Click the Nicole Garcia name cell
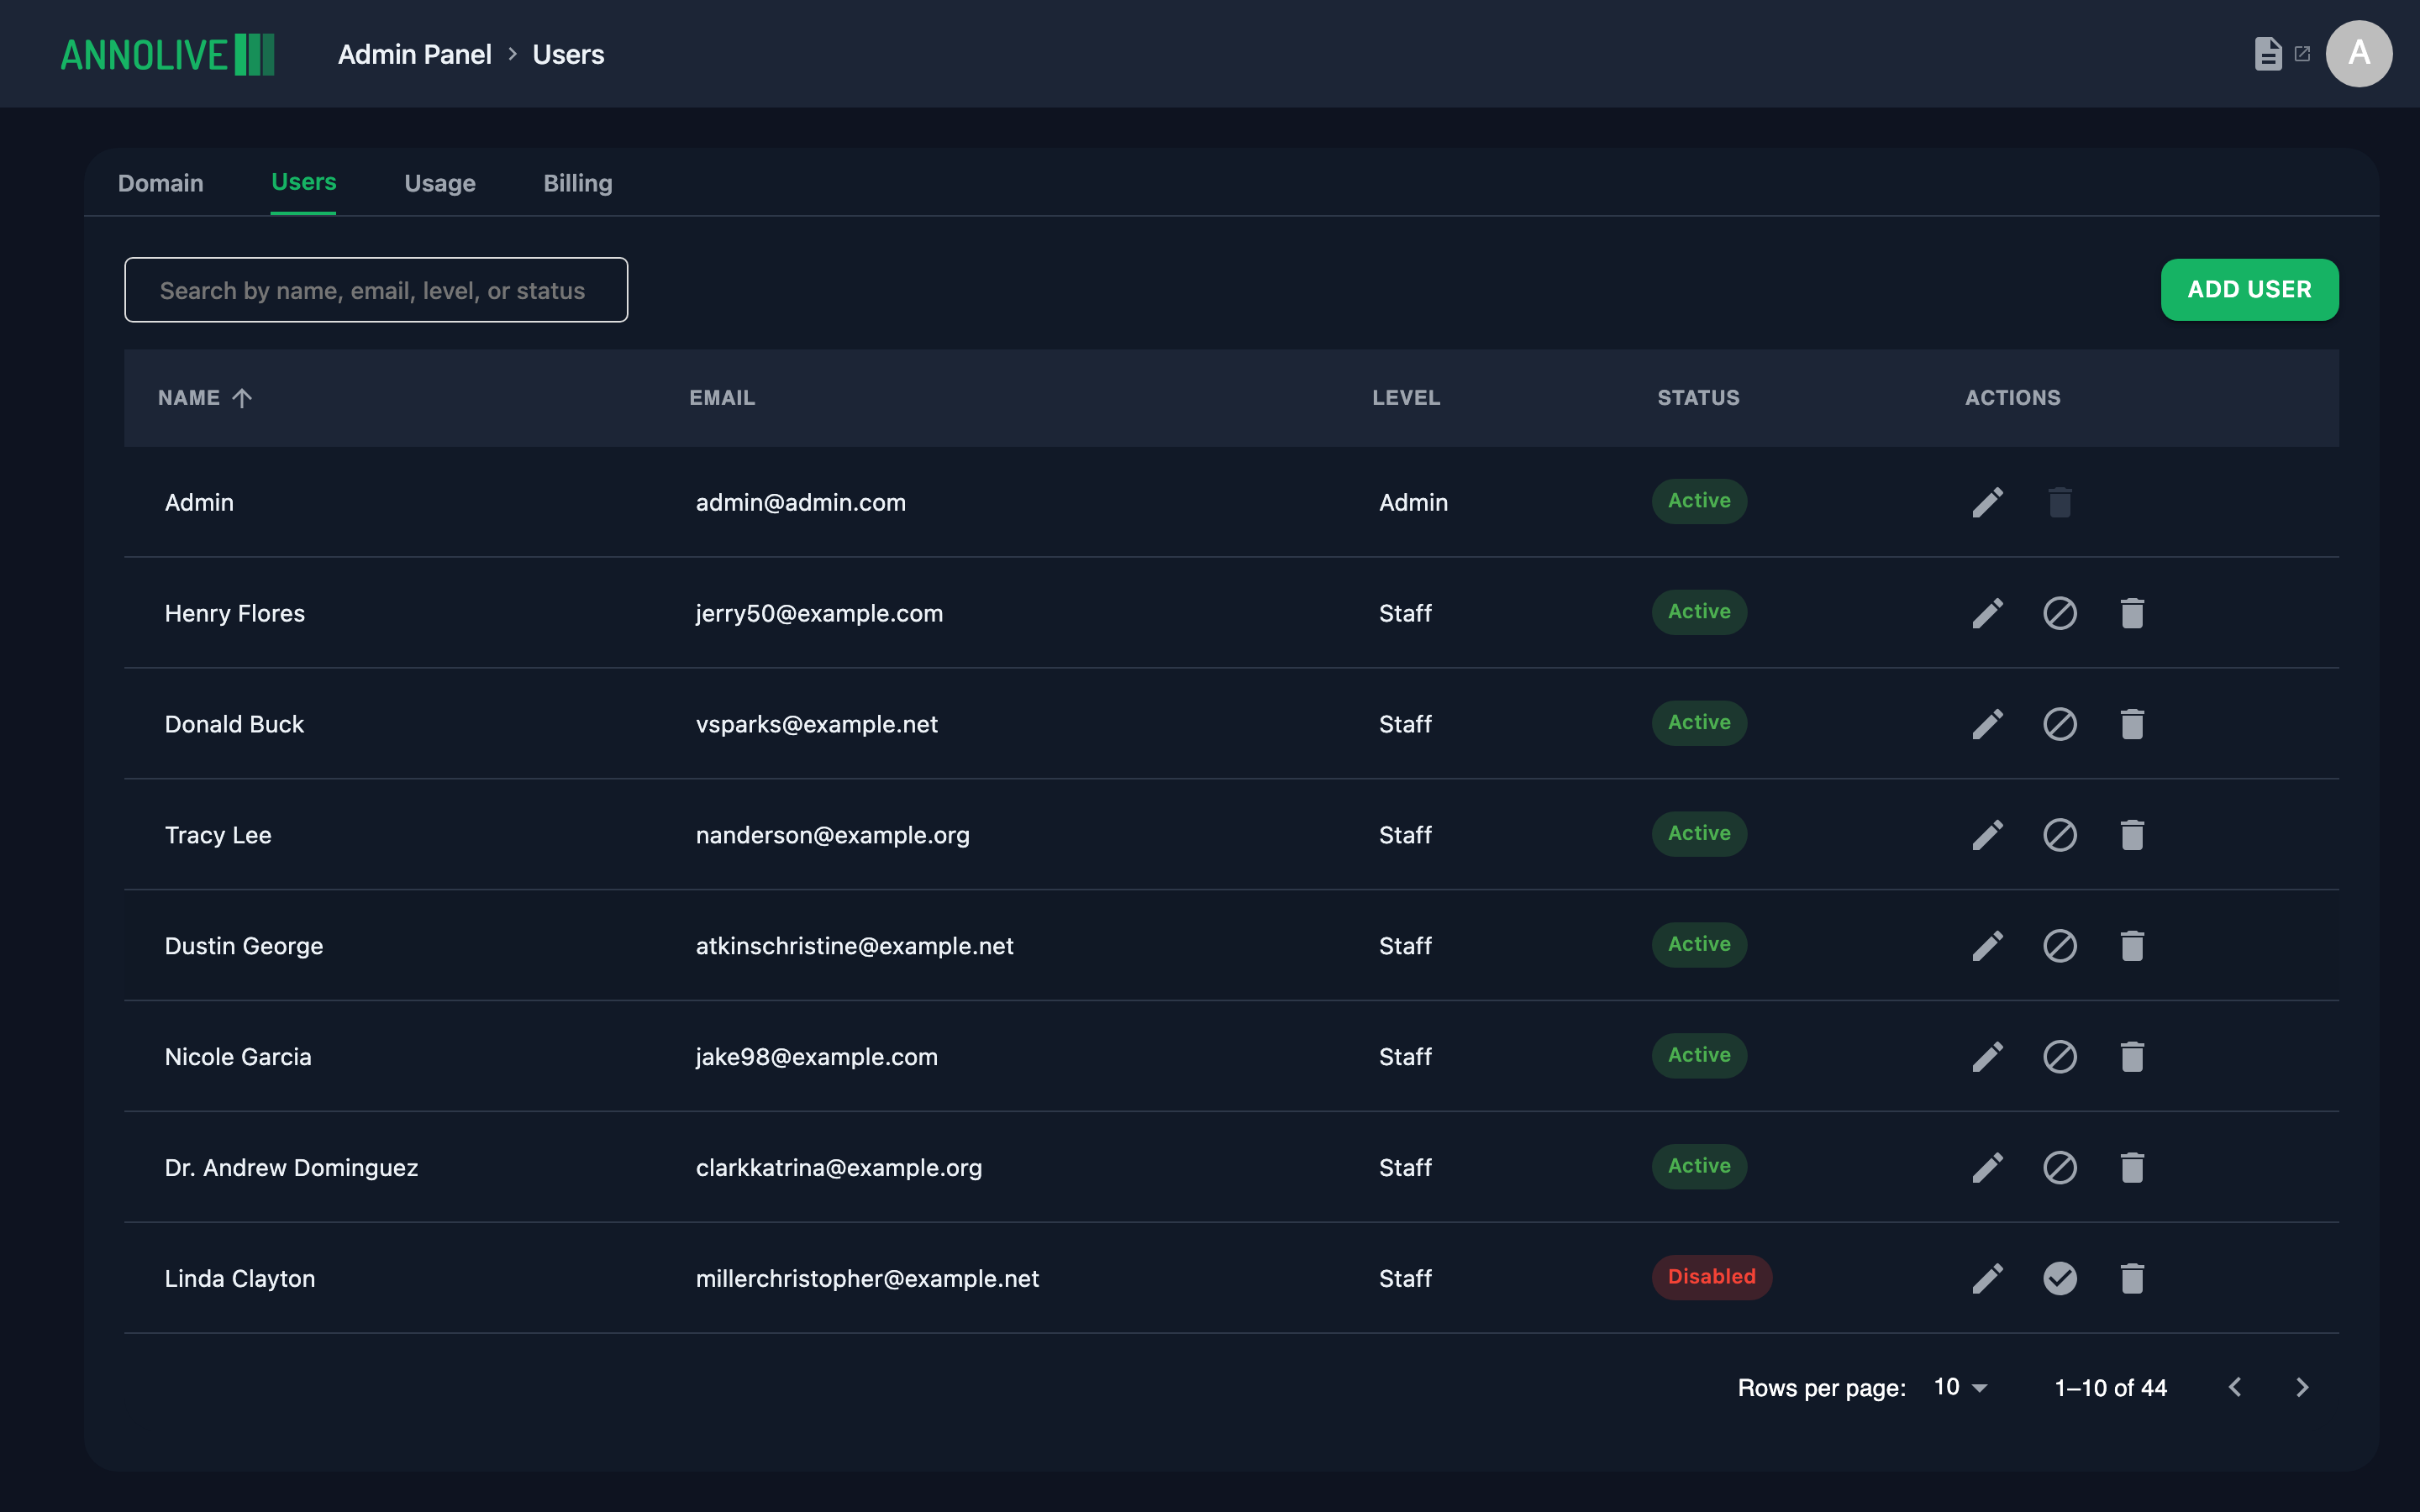2420x1512 pixels. [x=238, y=1057]
